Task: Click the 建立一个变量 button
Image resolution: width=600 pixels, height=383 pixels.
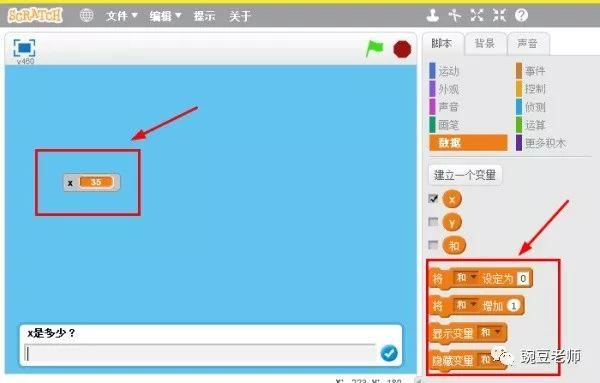Action: pos(465,175)
